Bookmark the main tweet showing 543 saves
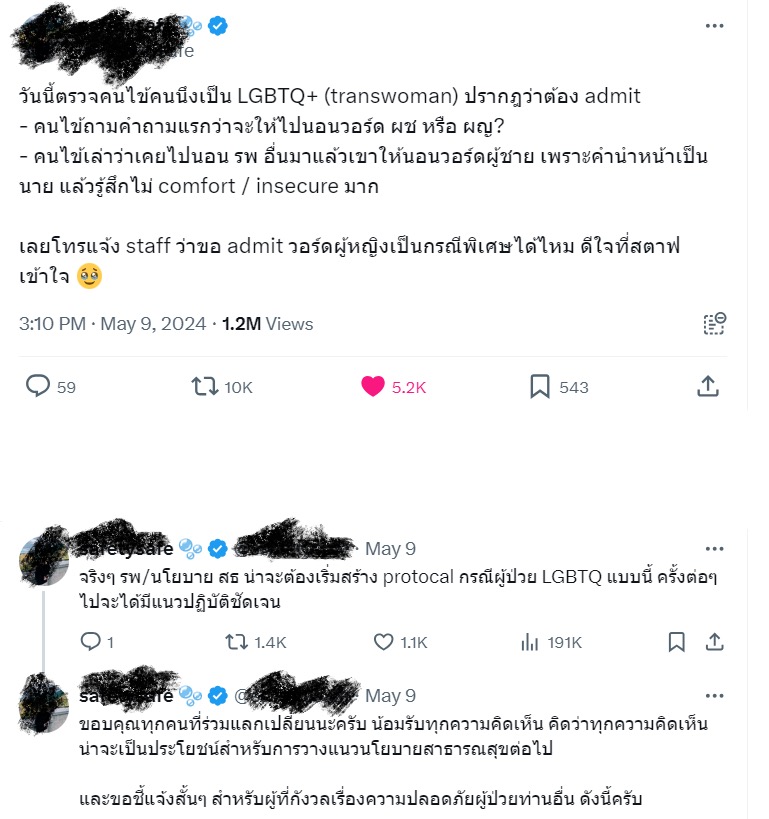 540,387
